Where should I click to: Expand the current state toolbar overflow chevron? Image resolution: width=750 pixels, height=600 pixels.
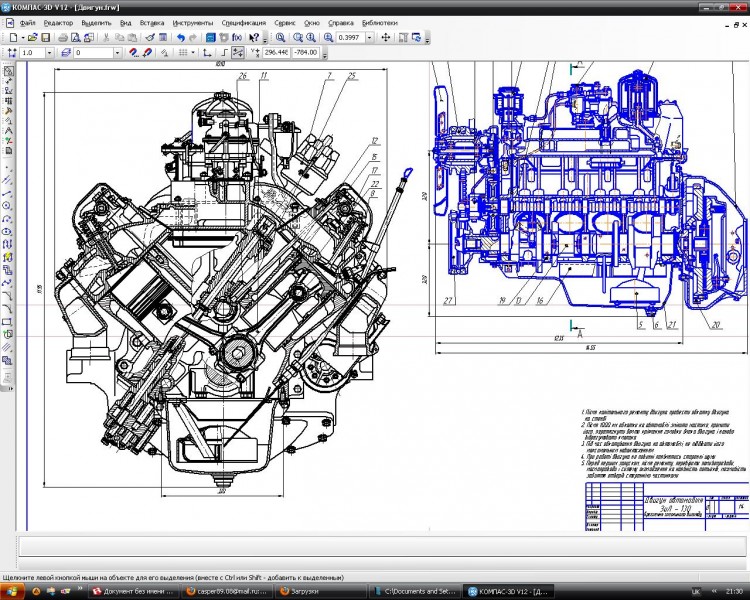coord(325,54)
